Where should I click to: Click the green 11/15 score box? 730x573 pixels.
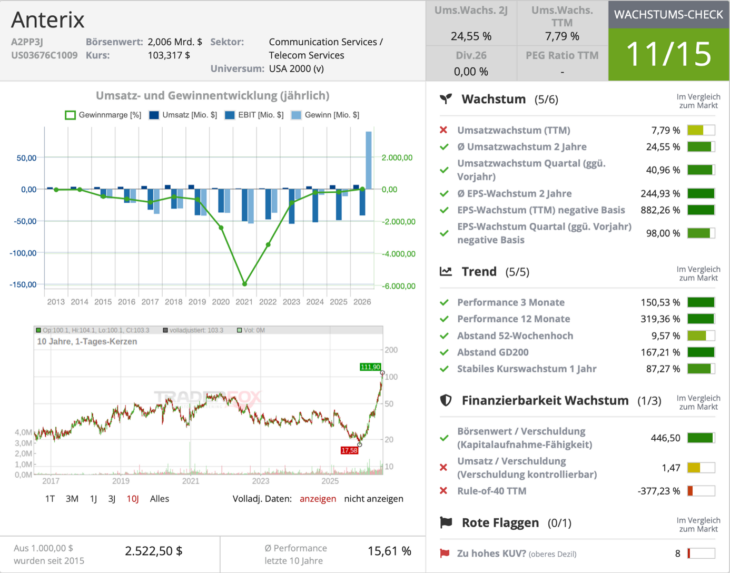[669, 54]
